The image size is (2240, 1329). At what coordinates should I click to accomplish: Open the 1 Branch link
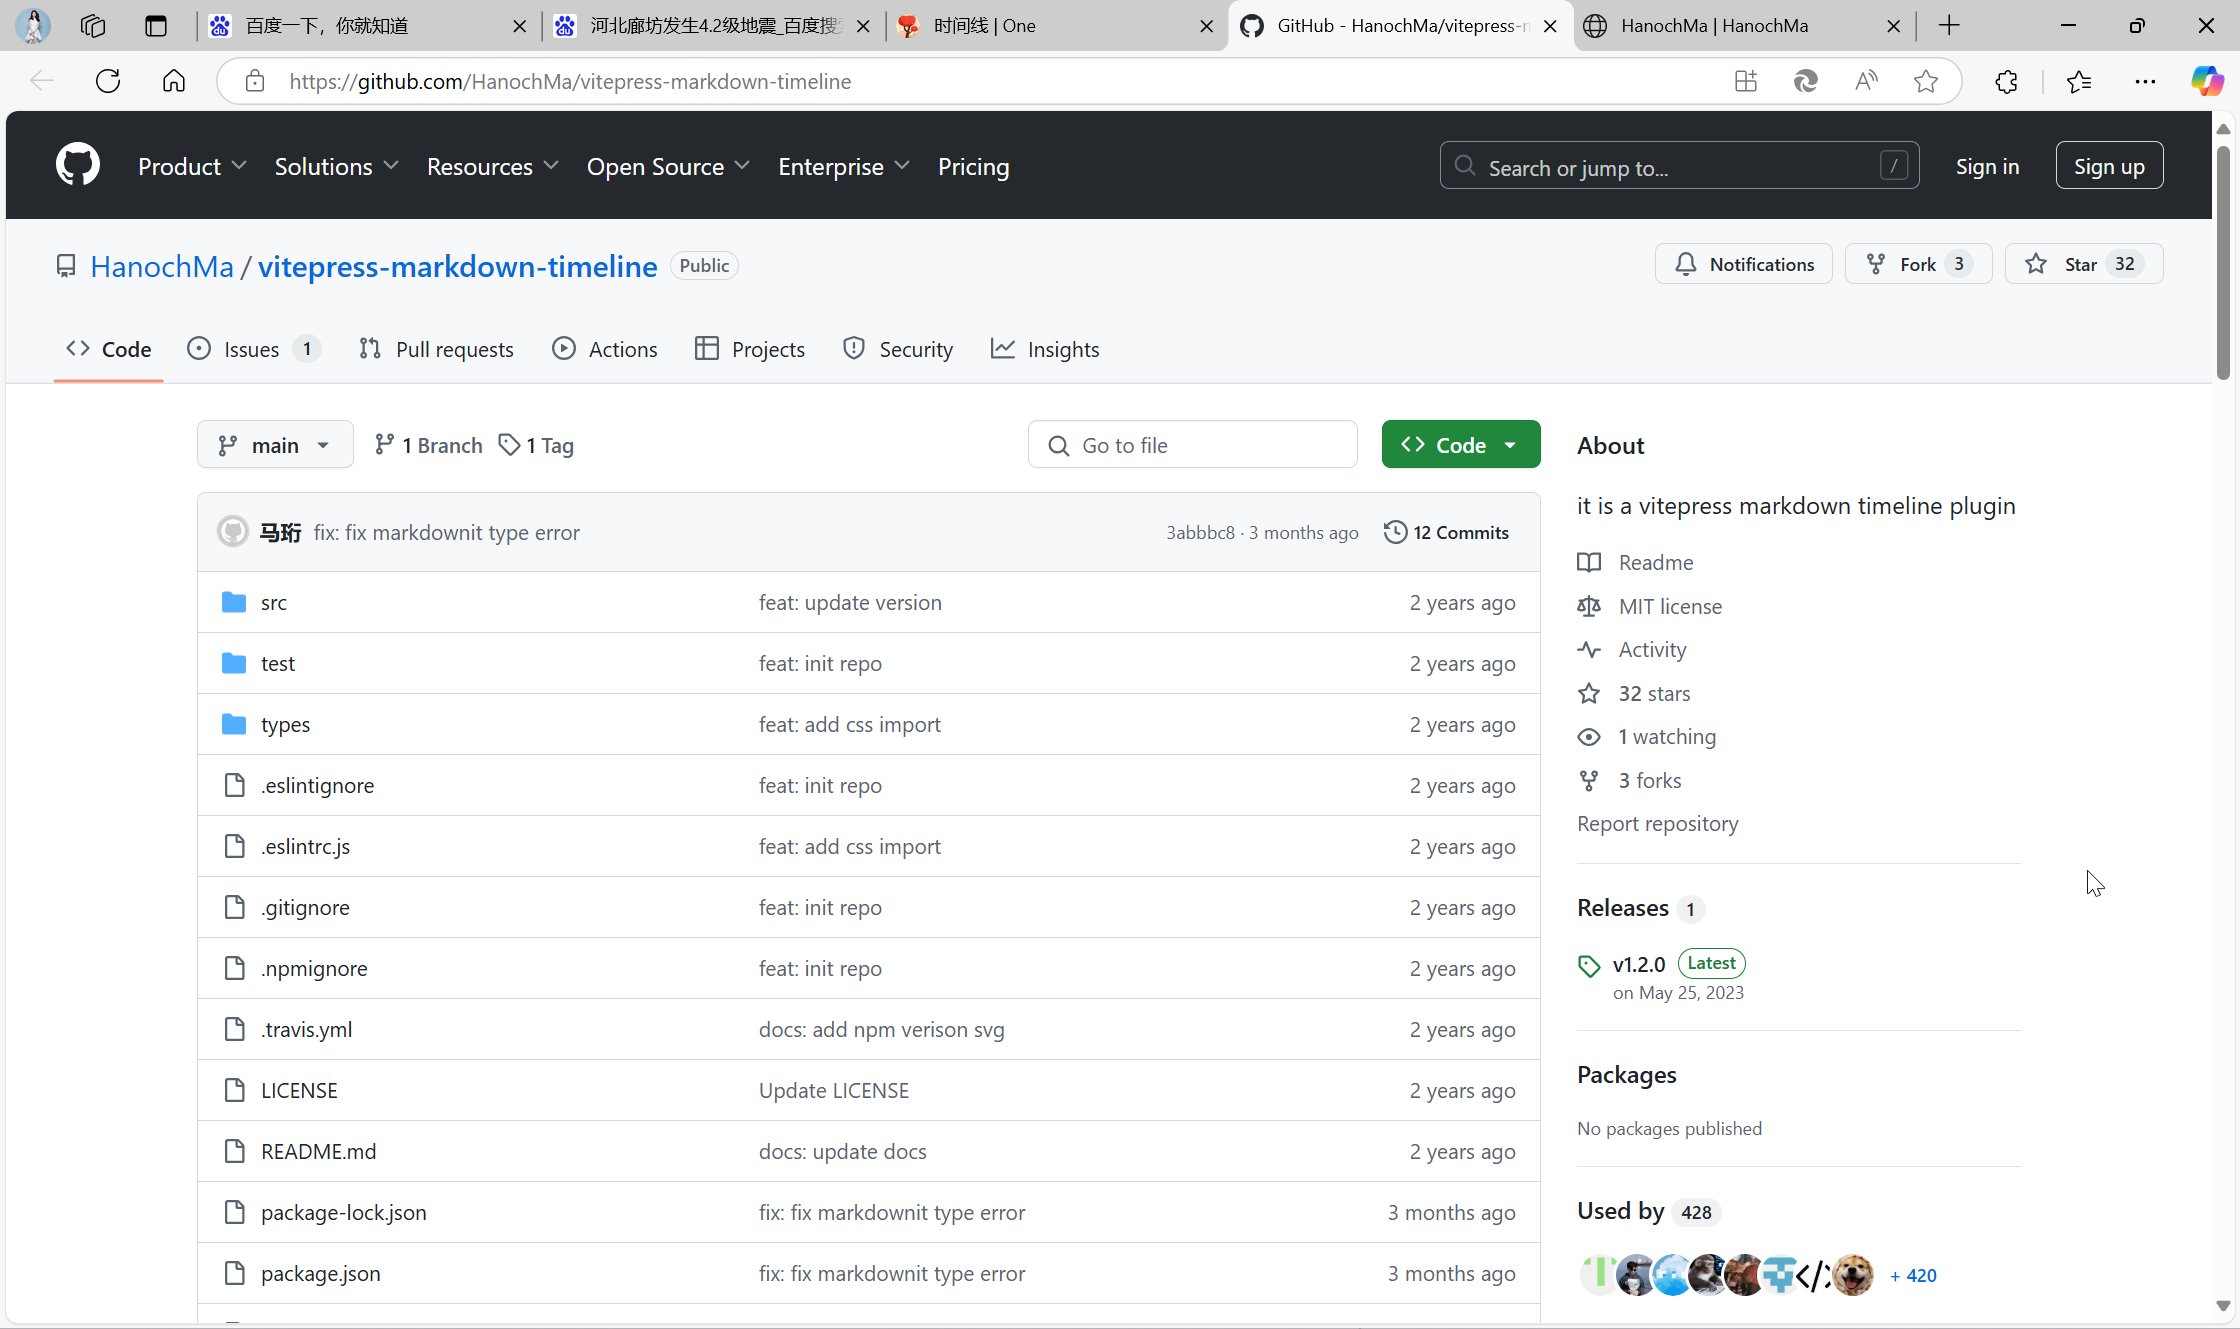point(428,445)
